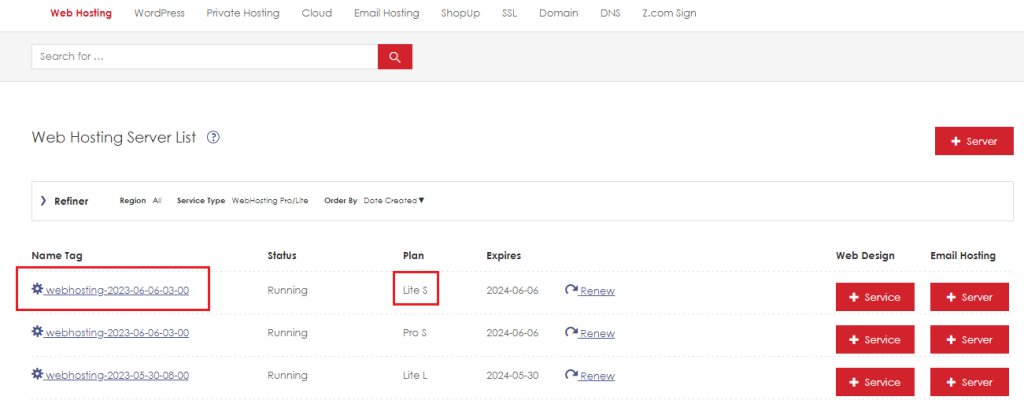This screenshot has width=1024, height=404.
Task: Go to the Z.com Sign tab
Action: 669,13
